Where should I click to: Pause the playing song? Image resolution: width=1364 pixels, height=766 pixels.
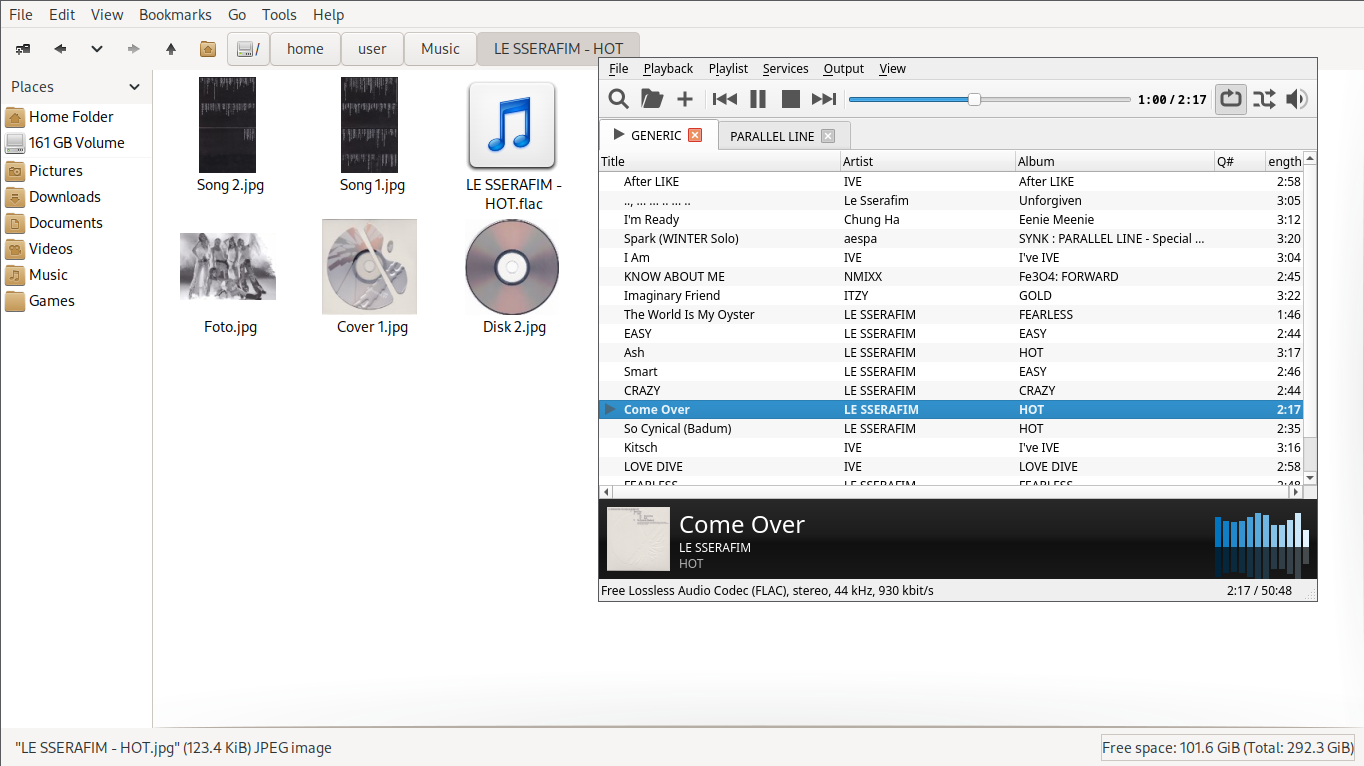758,99
